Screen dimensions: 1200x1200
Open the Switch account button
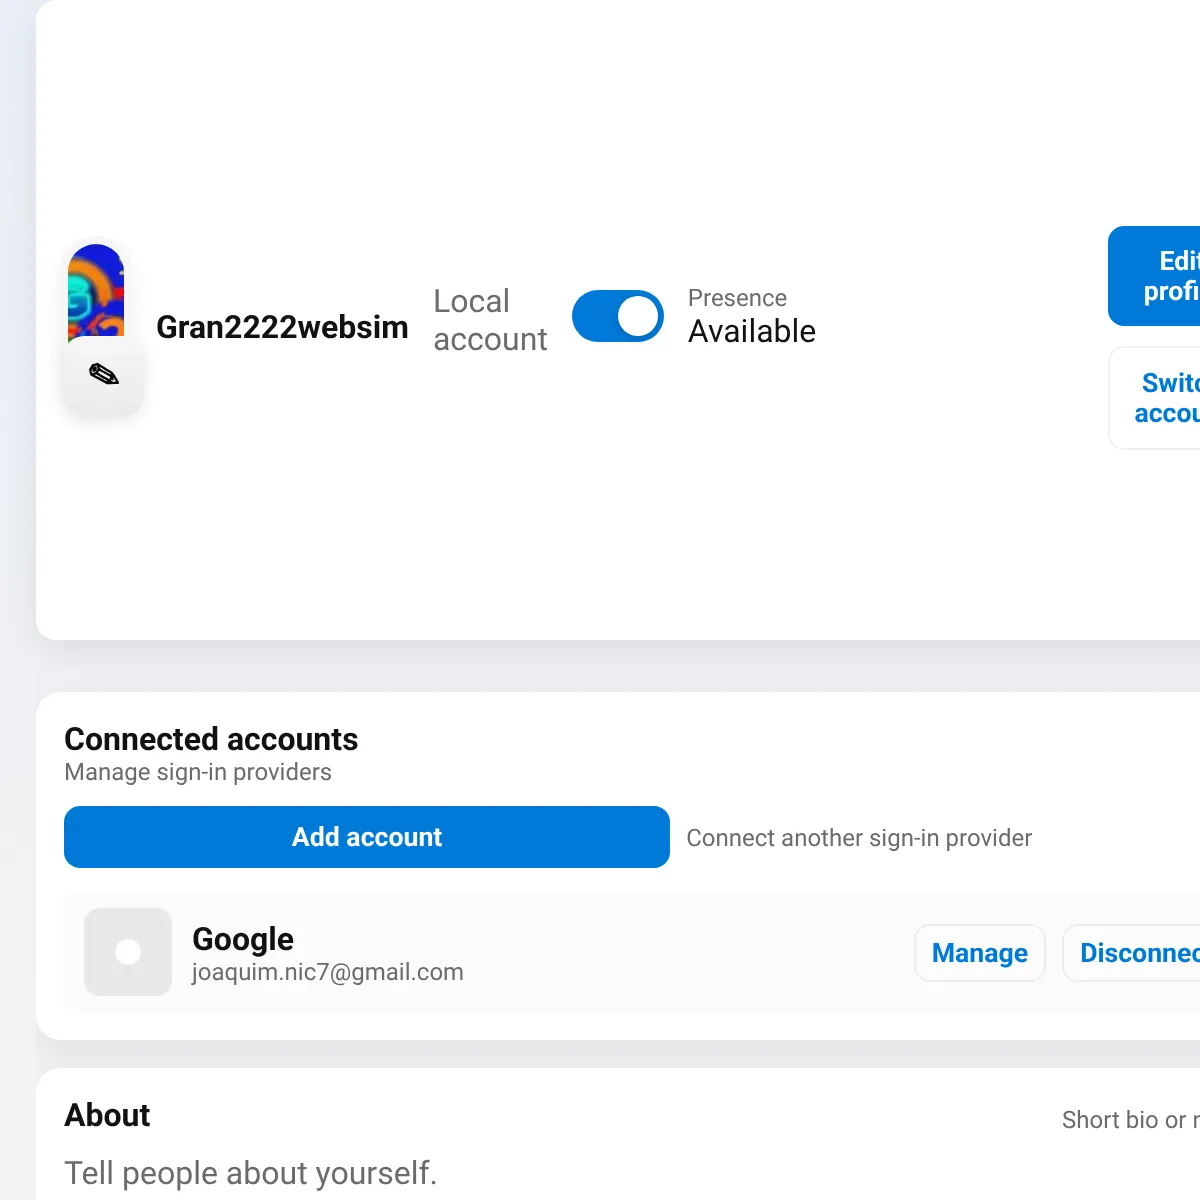tap(1155, 398)
